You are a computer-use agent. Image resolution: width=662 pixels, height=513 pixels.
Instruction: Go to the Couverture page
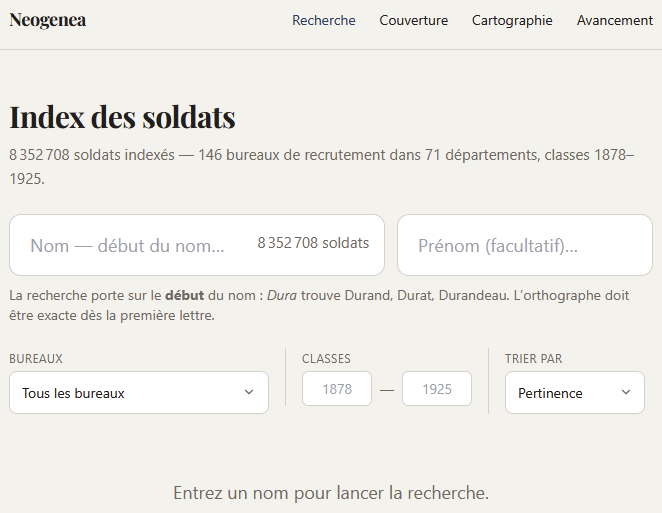(413, 20)
